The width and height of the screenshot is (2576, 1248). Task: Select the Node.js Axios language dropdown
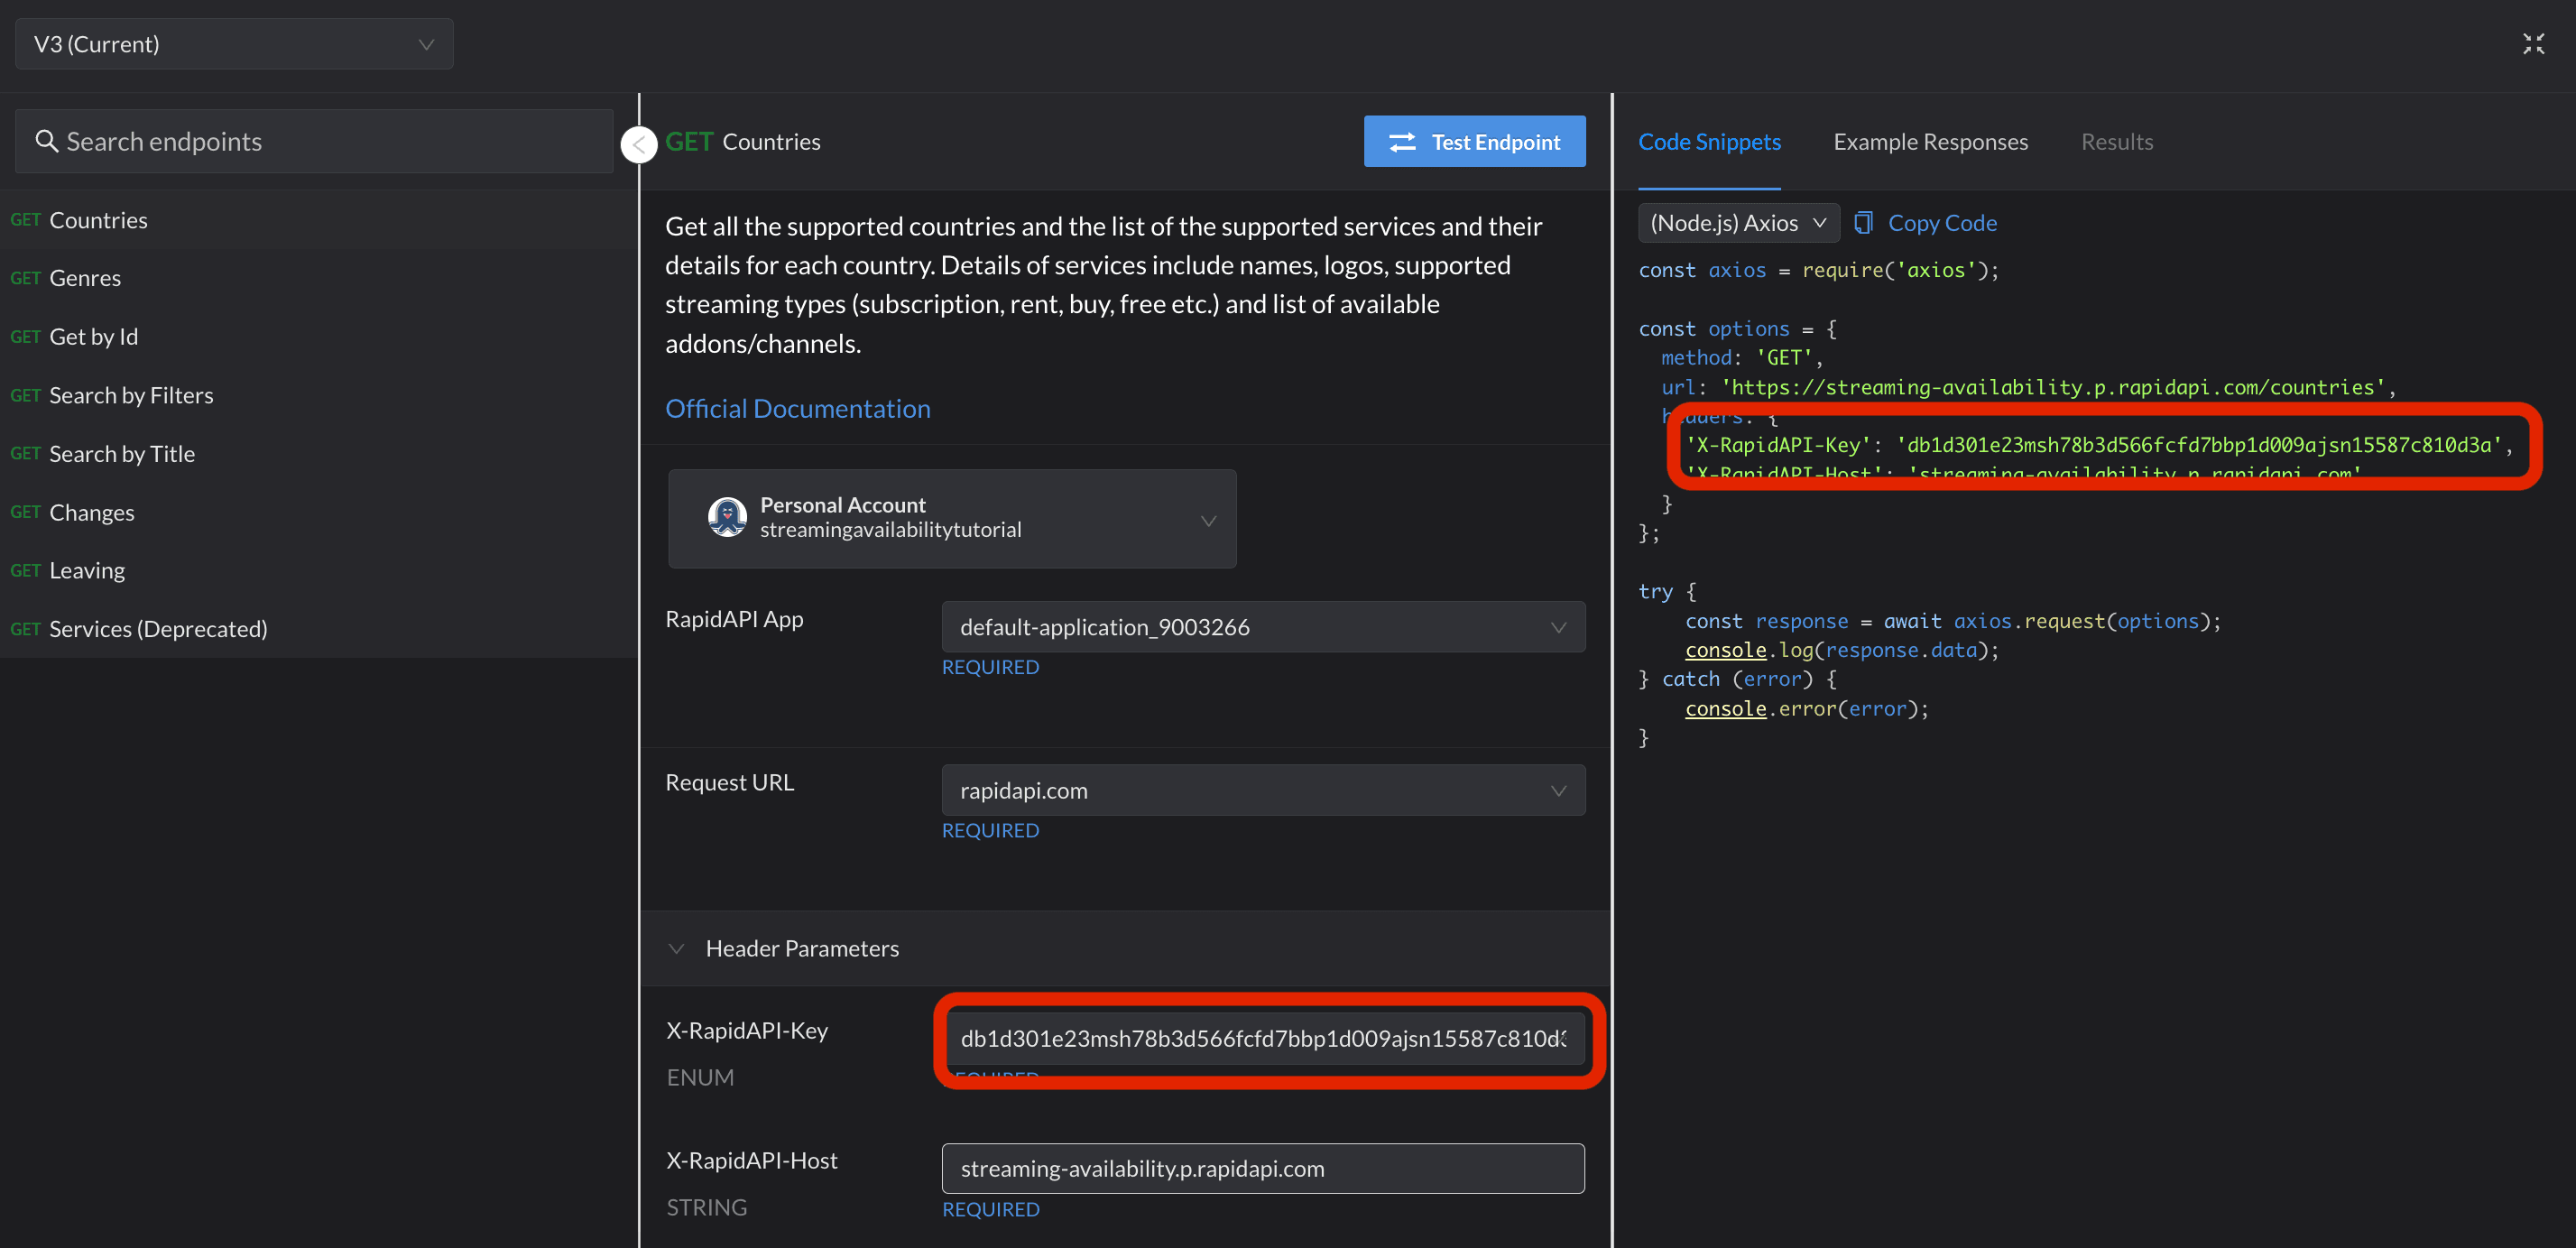point(1733,222)
